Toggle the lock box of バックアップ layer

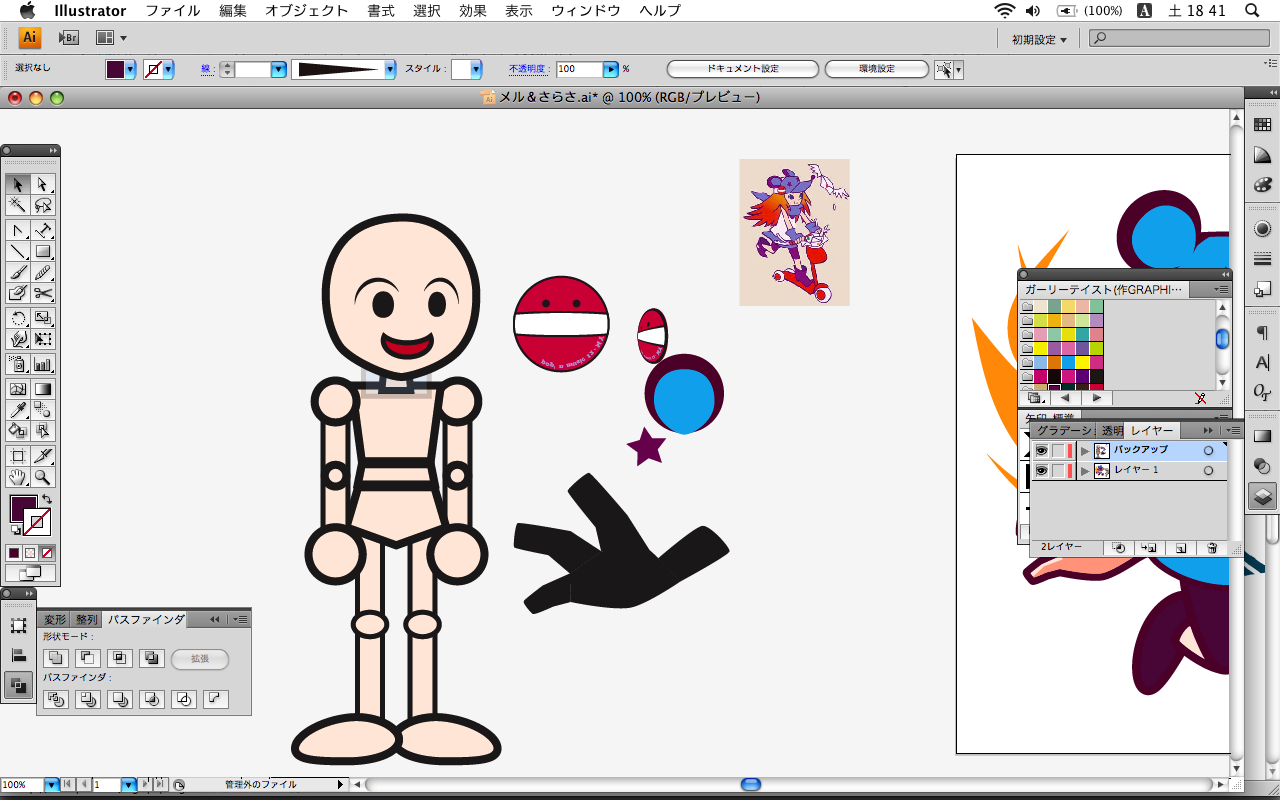(1058, 451)
